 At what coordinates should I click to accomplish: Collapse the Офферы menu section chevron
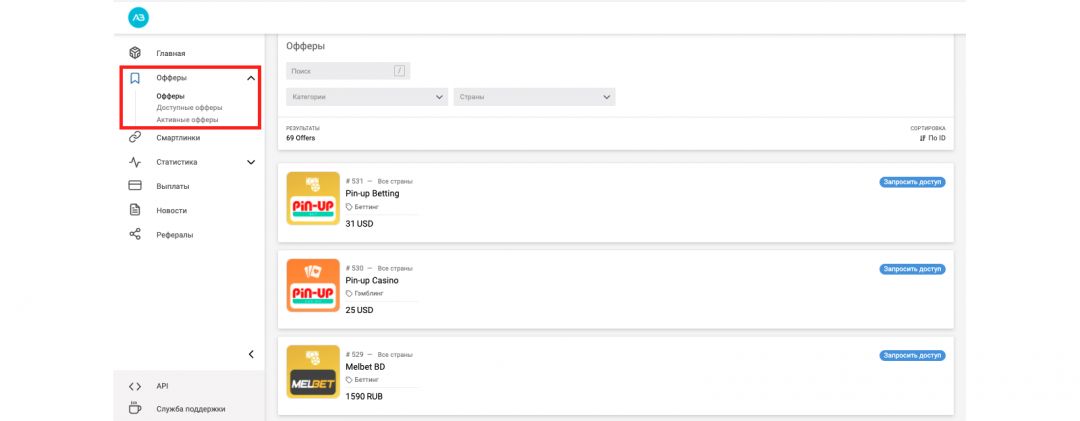[250, 78]
